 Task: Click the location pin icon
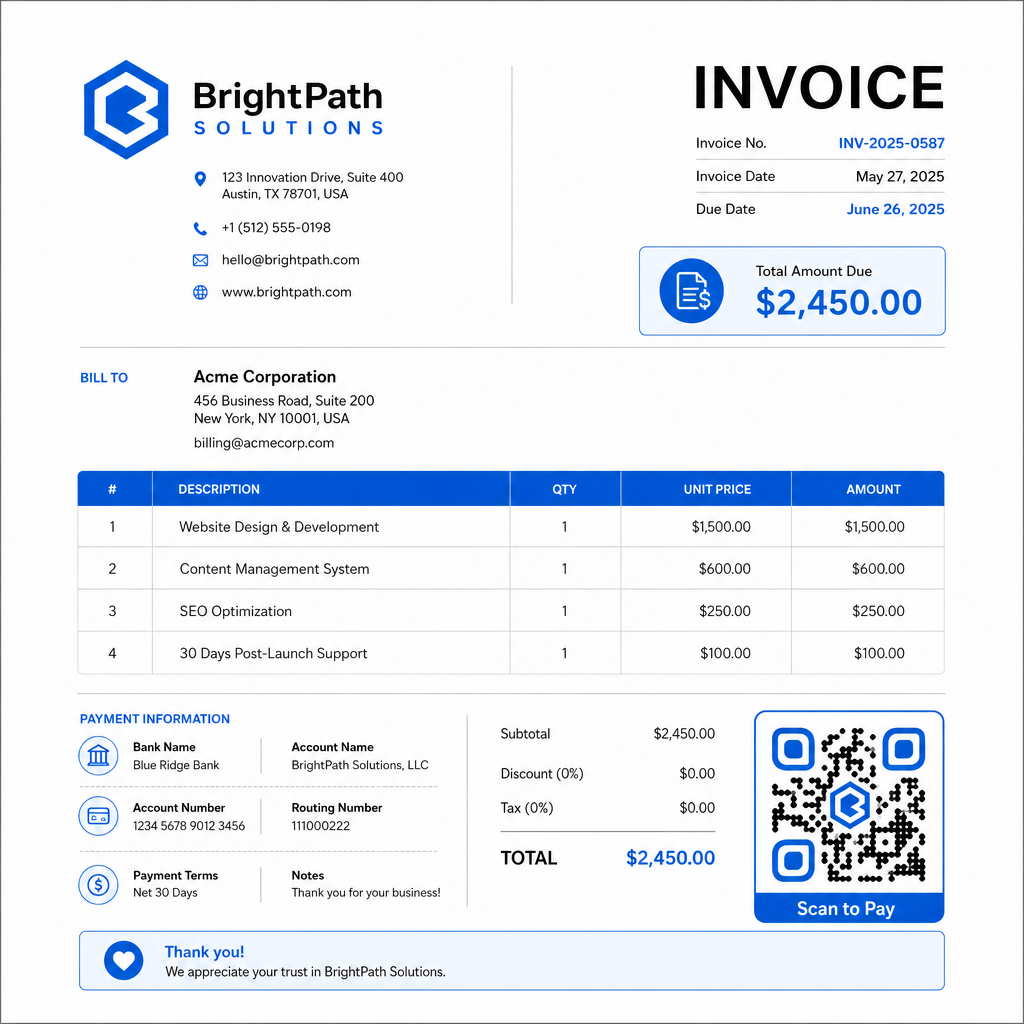pyautogui.click(x=200, y=179)
